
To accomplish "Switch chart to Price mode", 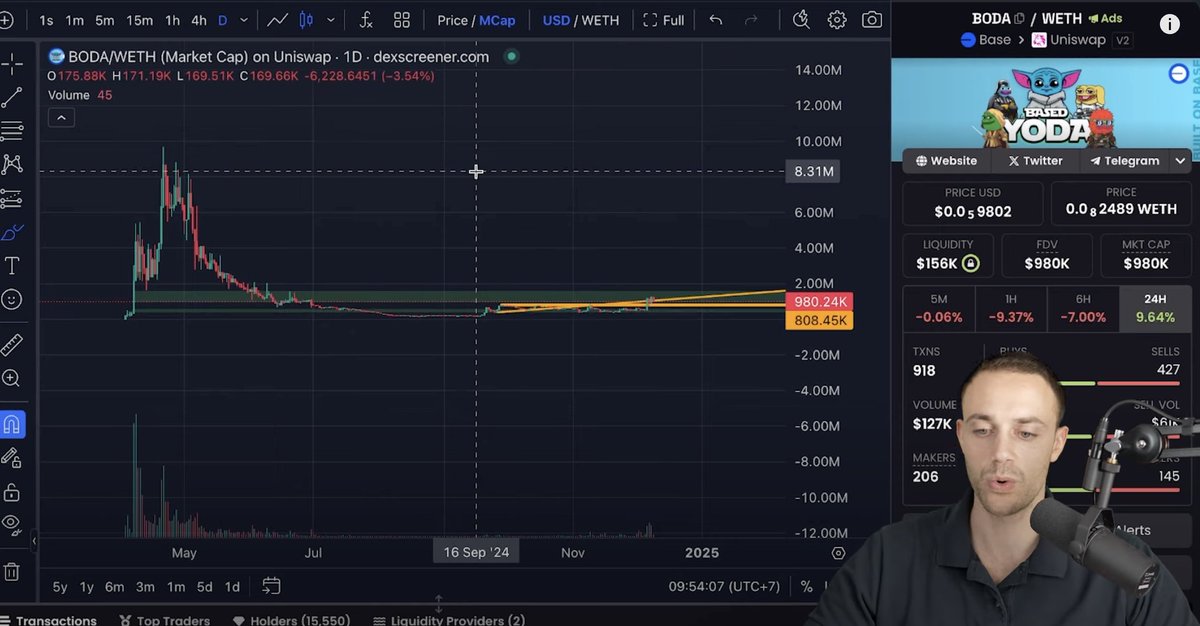I will point(452,20).
